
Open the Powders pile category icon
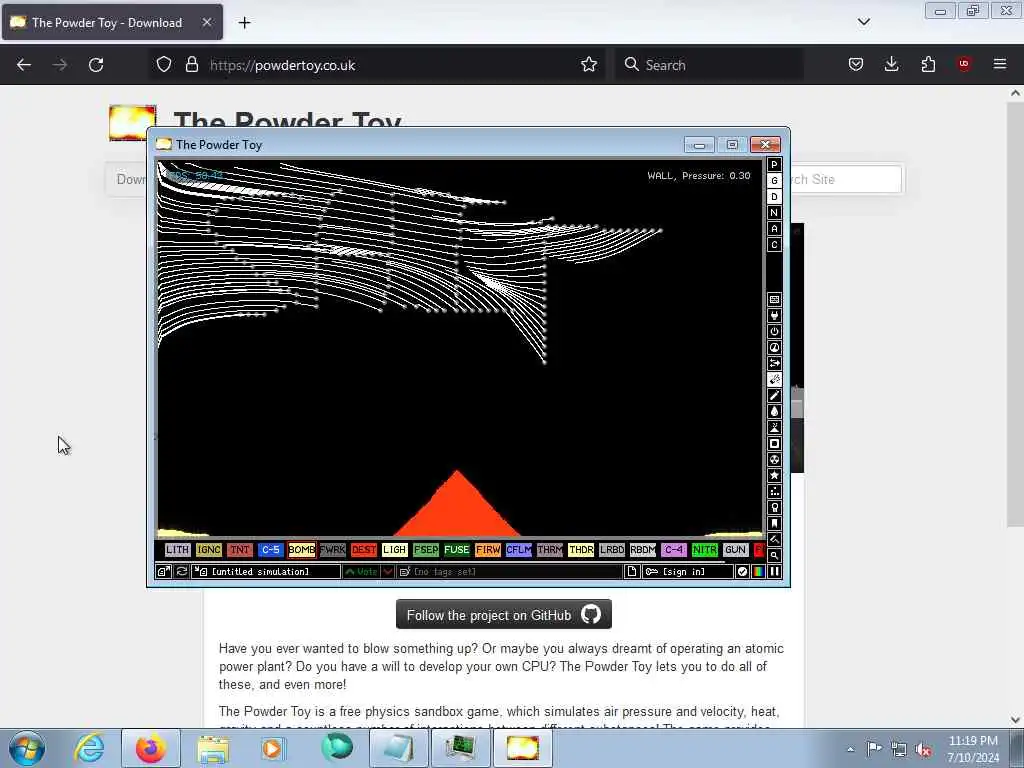click(774, 428)
